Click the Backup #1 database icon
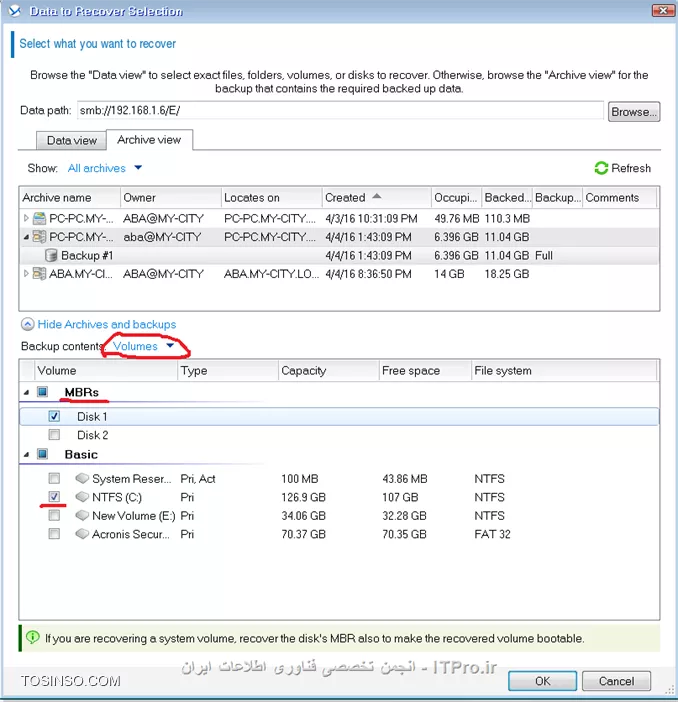Image resolution: width=678 pixels, height=702 pixels. [51, 255]
